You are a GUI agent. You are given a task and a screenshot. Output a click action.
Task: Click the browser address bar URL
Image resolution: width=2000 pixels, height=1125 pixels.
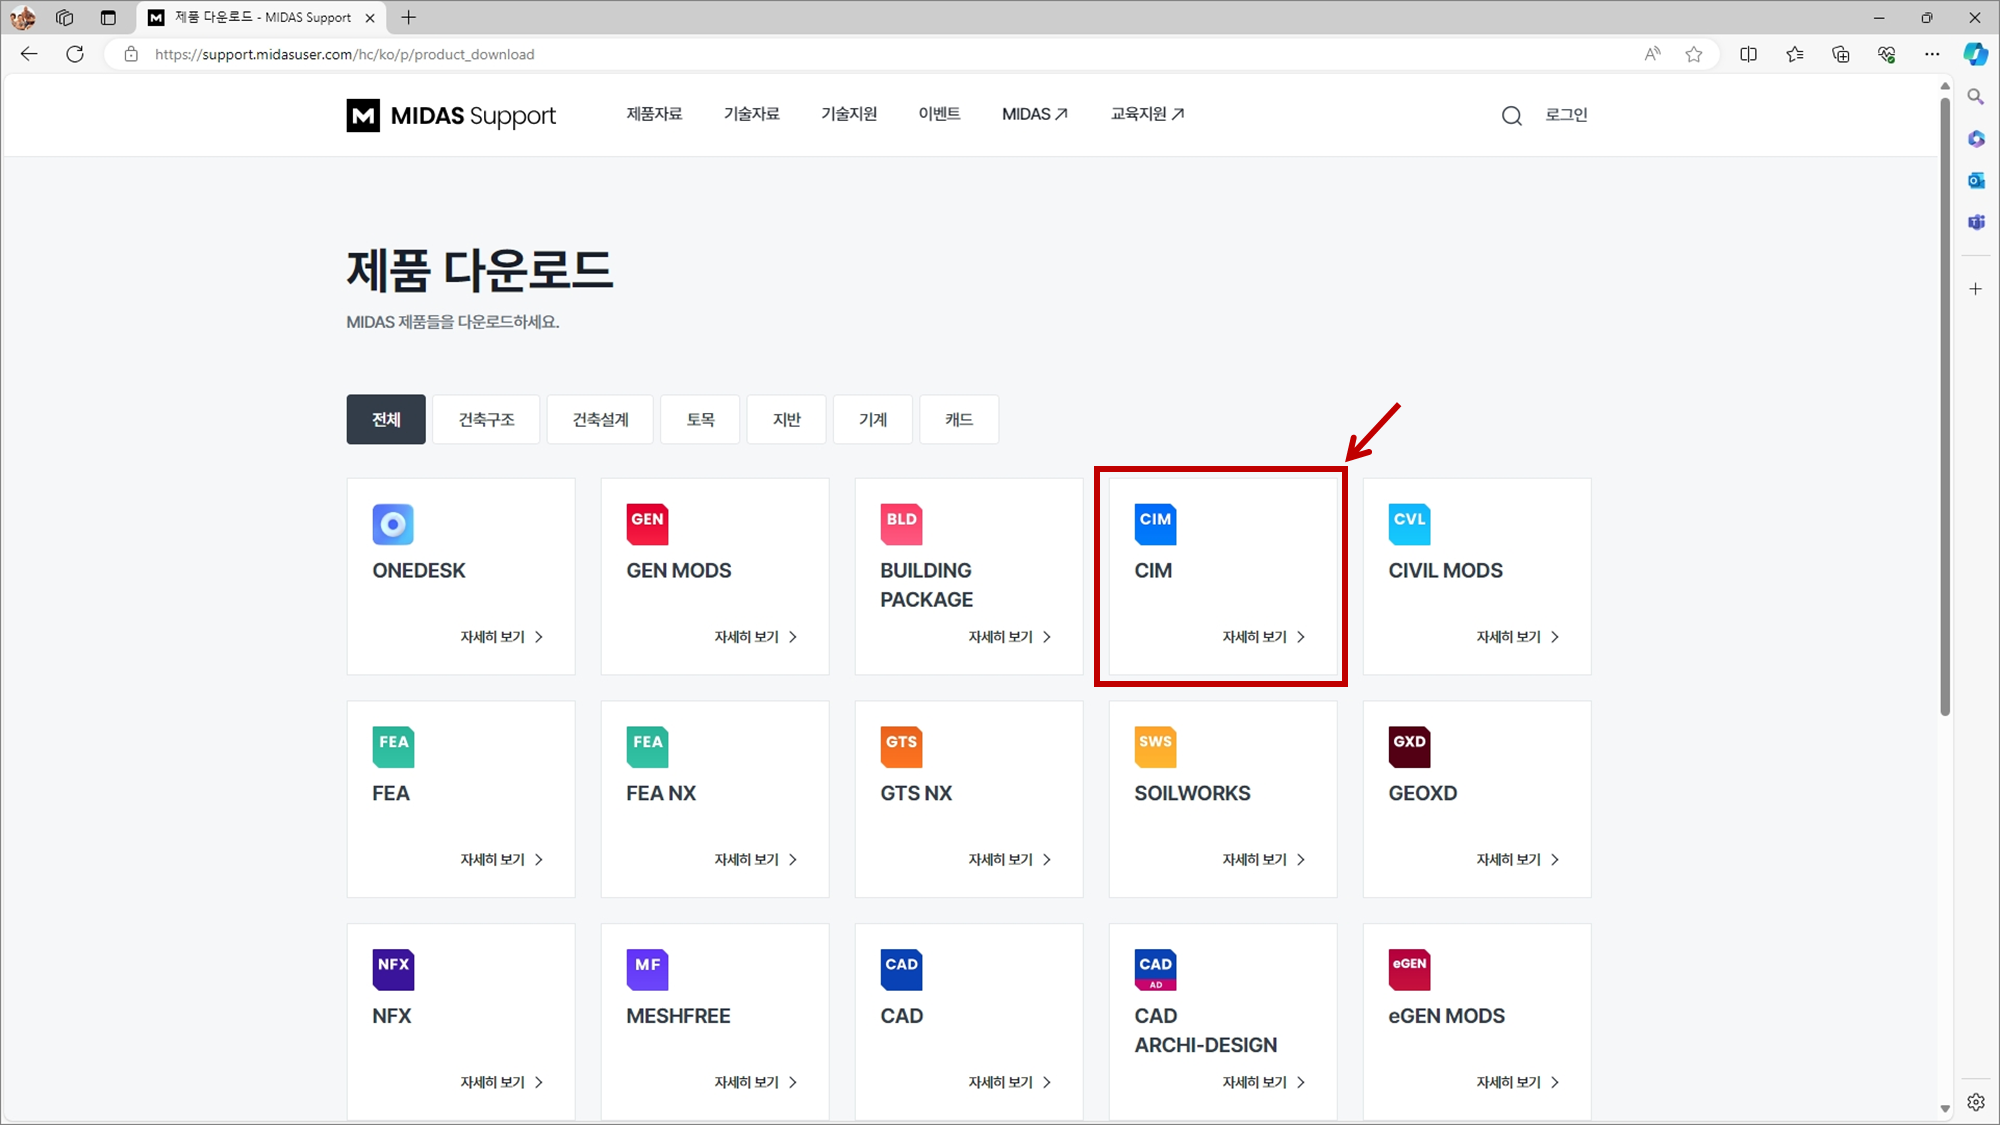click(x=344, y=54)
